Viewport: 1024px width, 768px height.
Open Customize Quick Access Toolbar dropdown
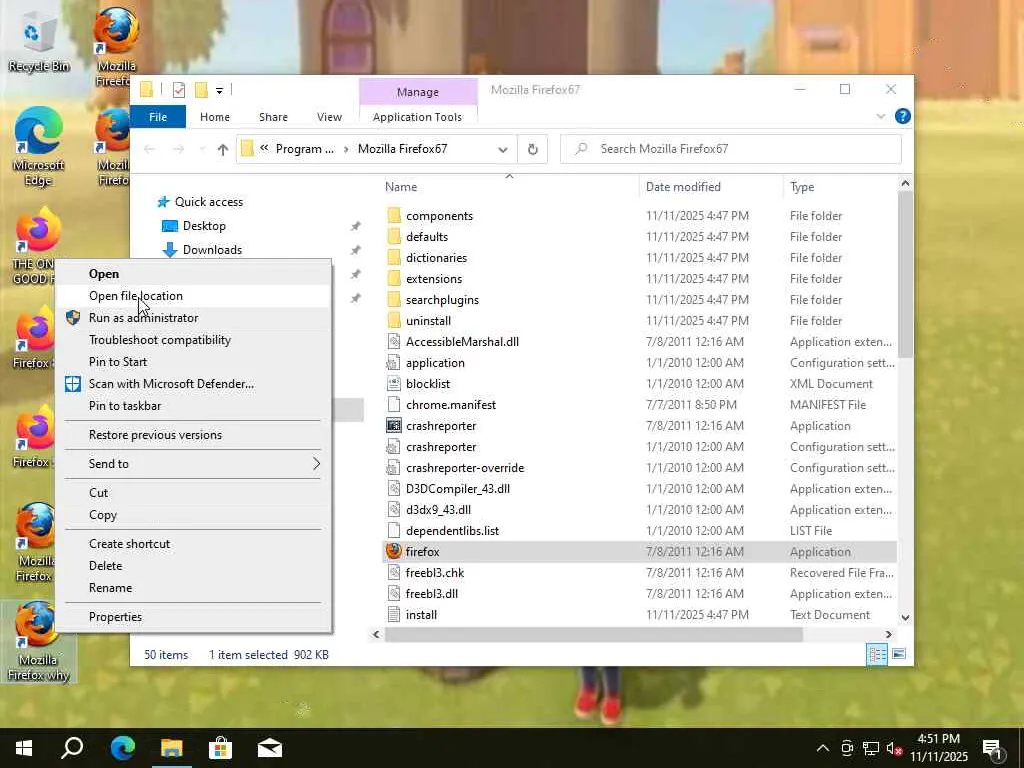[219, 91]
